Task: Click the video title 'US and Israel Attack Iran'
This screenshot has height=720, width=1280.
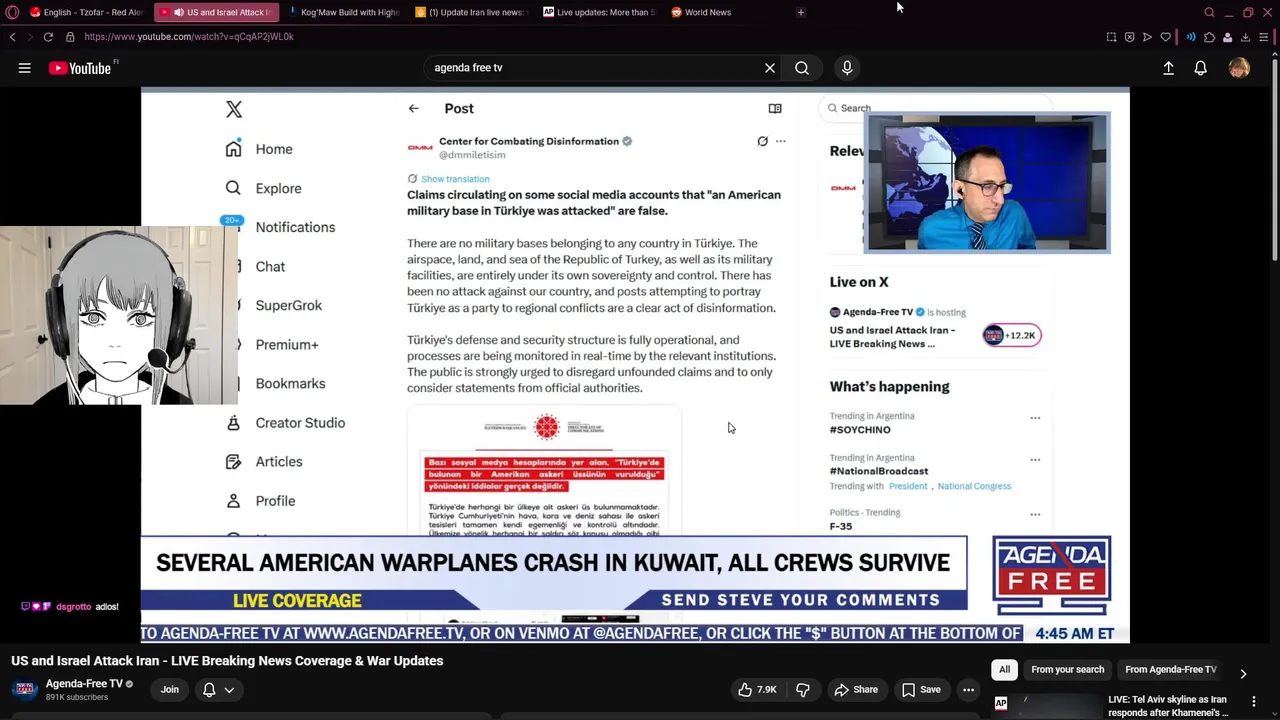Action: 227,661
